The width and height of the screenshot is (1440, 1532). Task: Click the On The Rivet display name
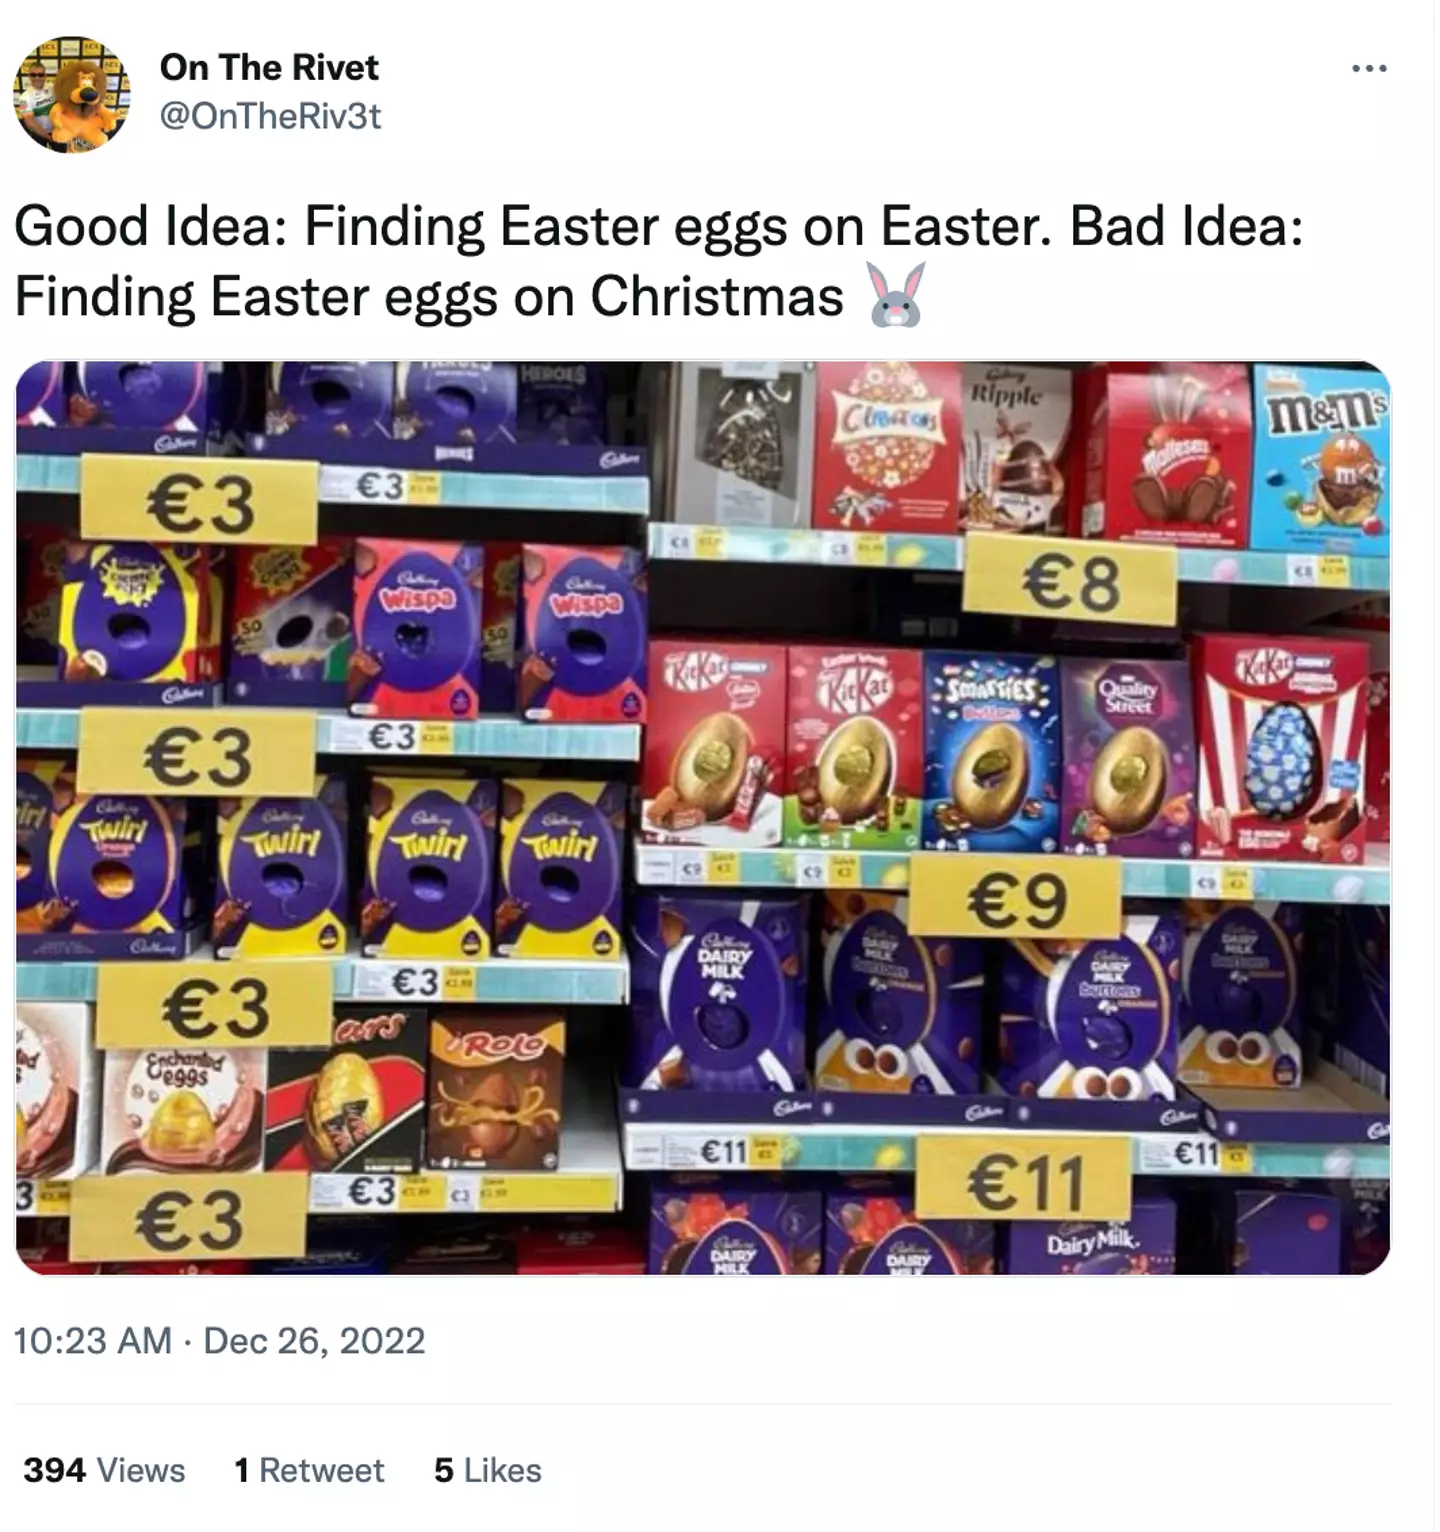(x=269, y=67)
